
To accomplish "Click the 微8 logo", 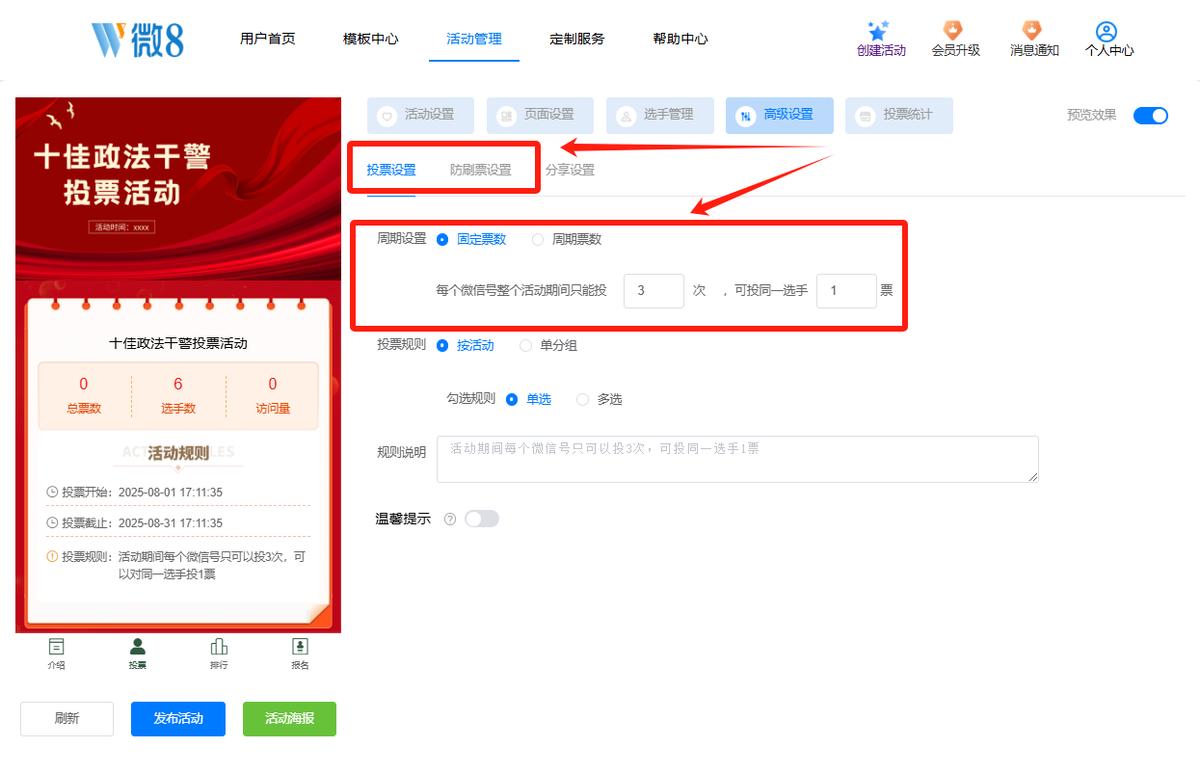I will coord(137,40).
